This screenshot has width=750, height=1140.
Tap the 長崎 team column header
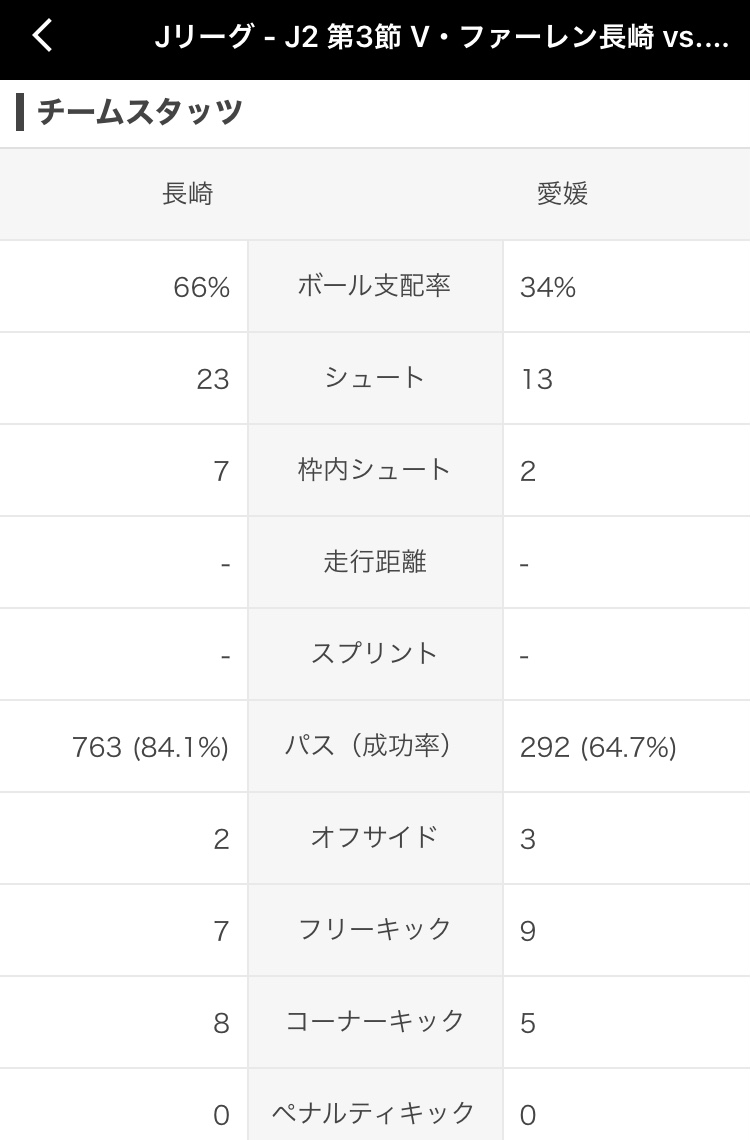tap(188, 194)
